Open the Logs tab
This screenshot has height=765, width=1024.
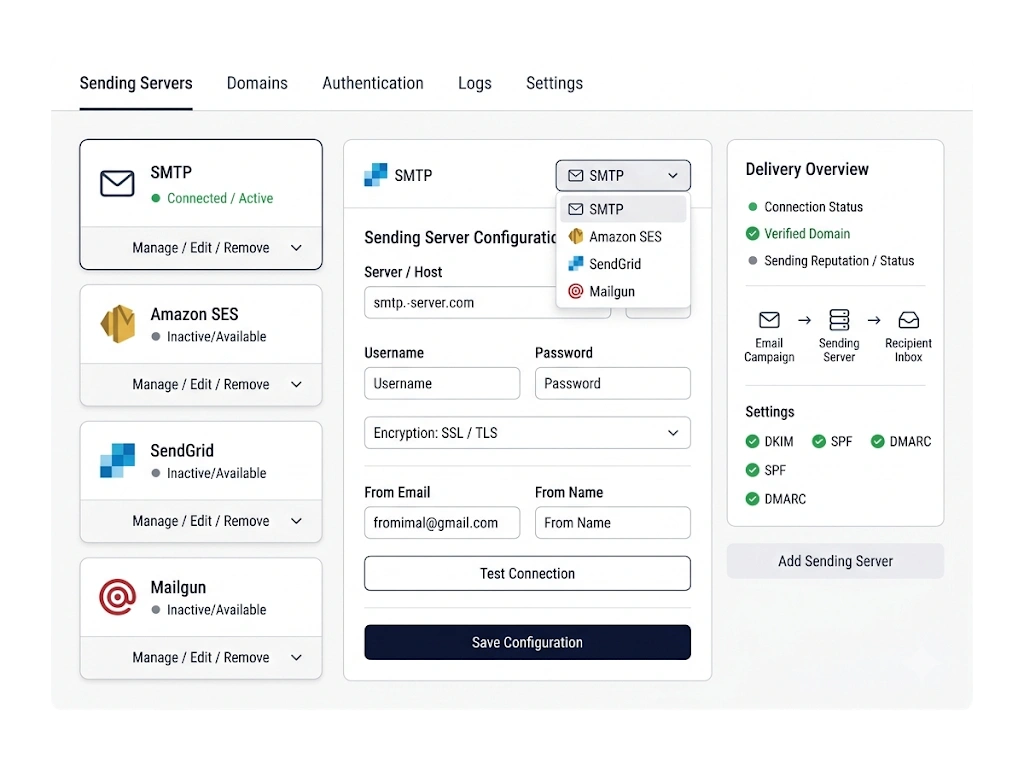475,84
